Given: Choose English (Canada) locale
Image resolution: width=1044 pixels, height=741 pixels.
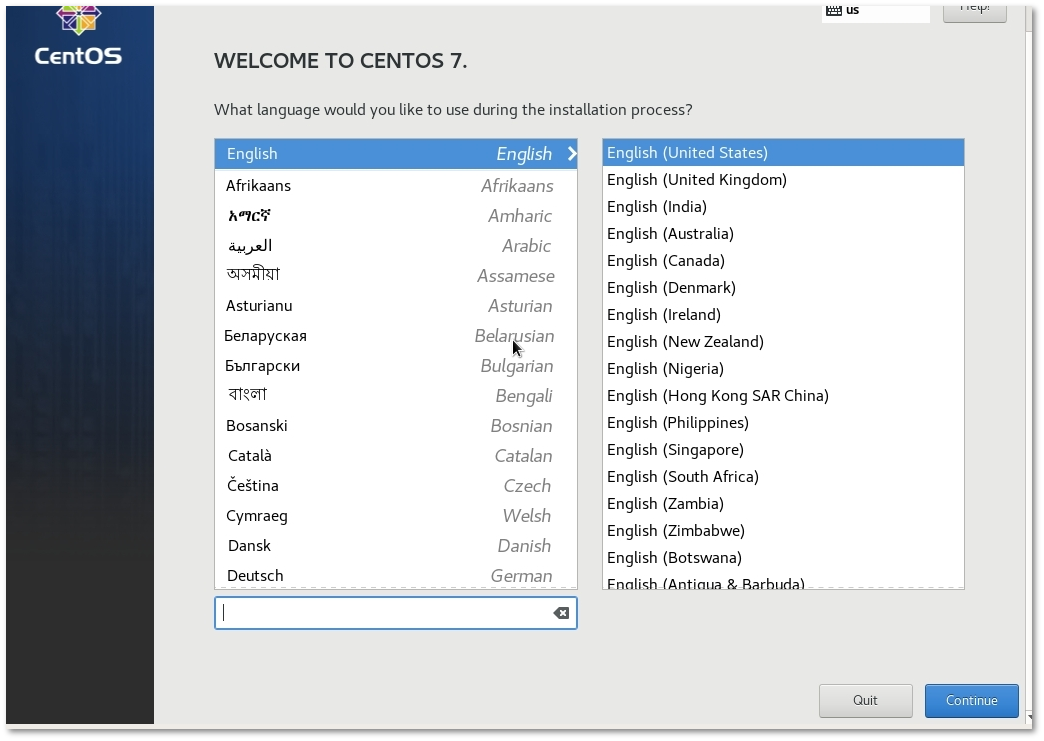Looking at the screenshot, I should point(666,261).
